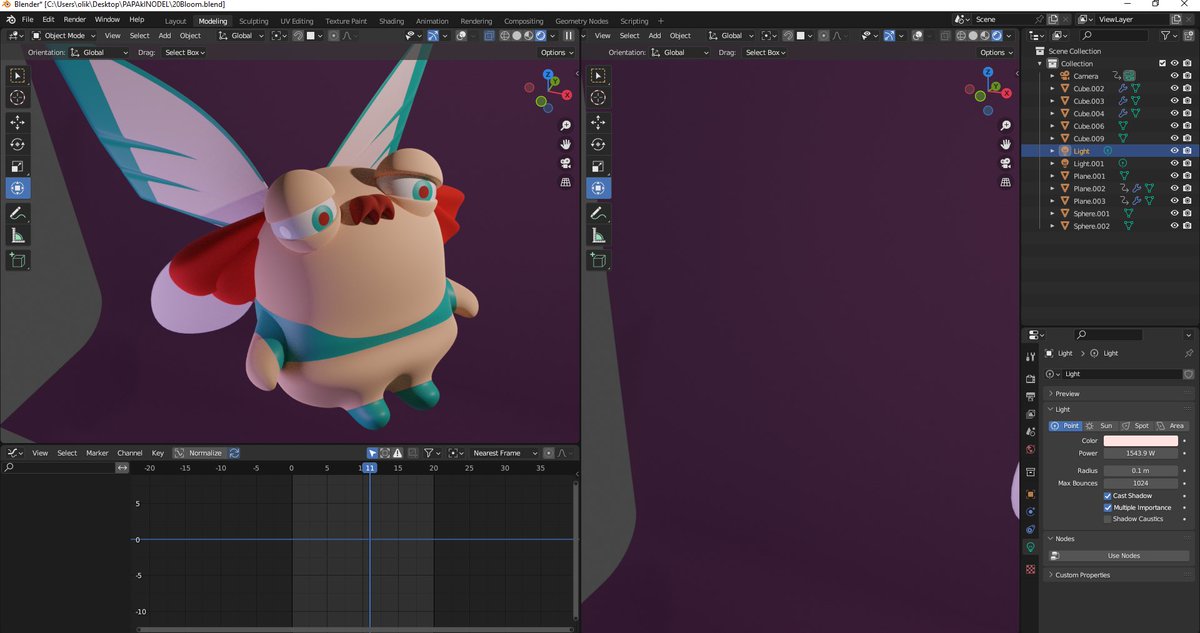This screenshot has width=1200, height=633.
Task: Toggle camera view icon in left viewport
Action: coord(565,163)
